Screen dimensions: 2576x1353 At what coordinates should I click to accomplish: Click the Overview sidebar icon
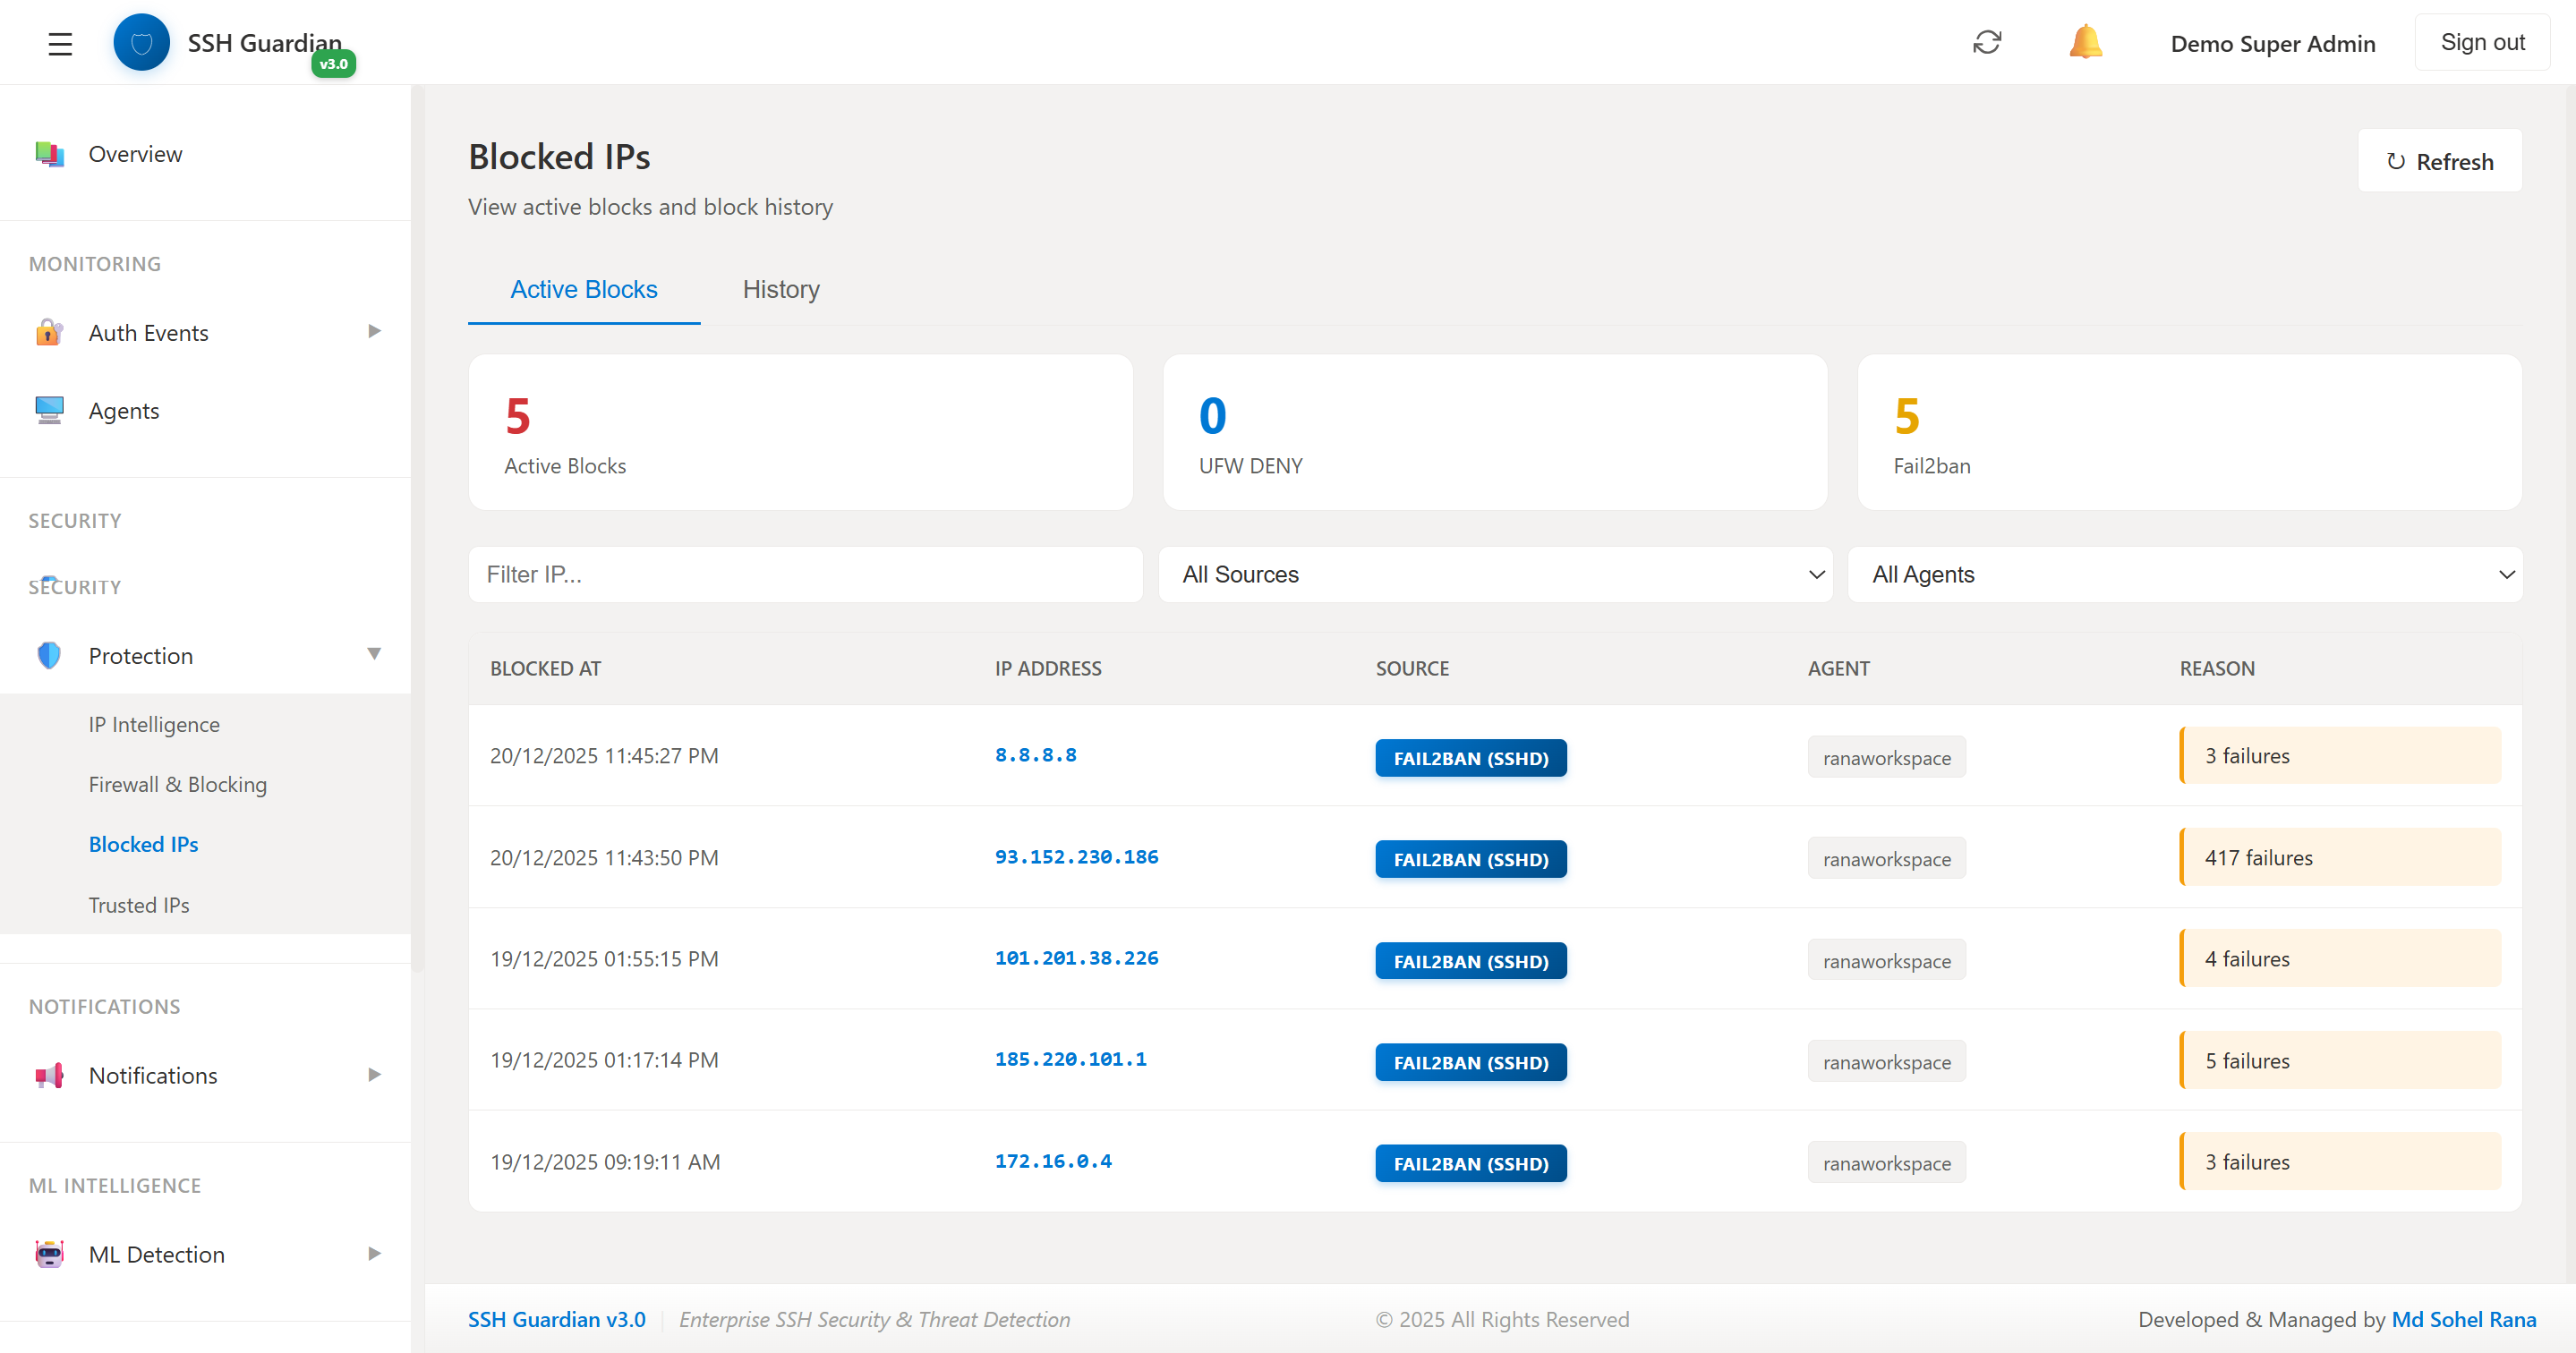[49, 154]
